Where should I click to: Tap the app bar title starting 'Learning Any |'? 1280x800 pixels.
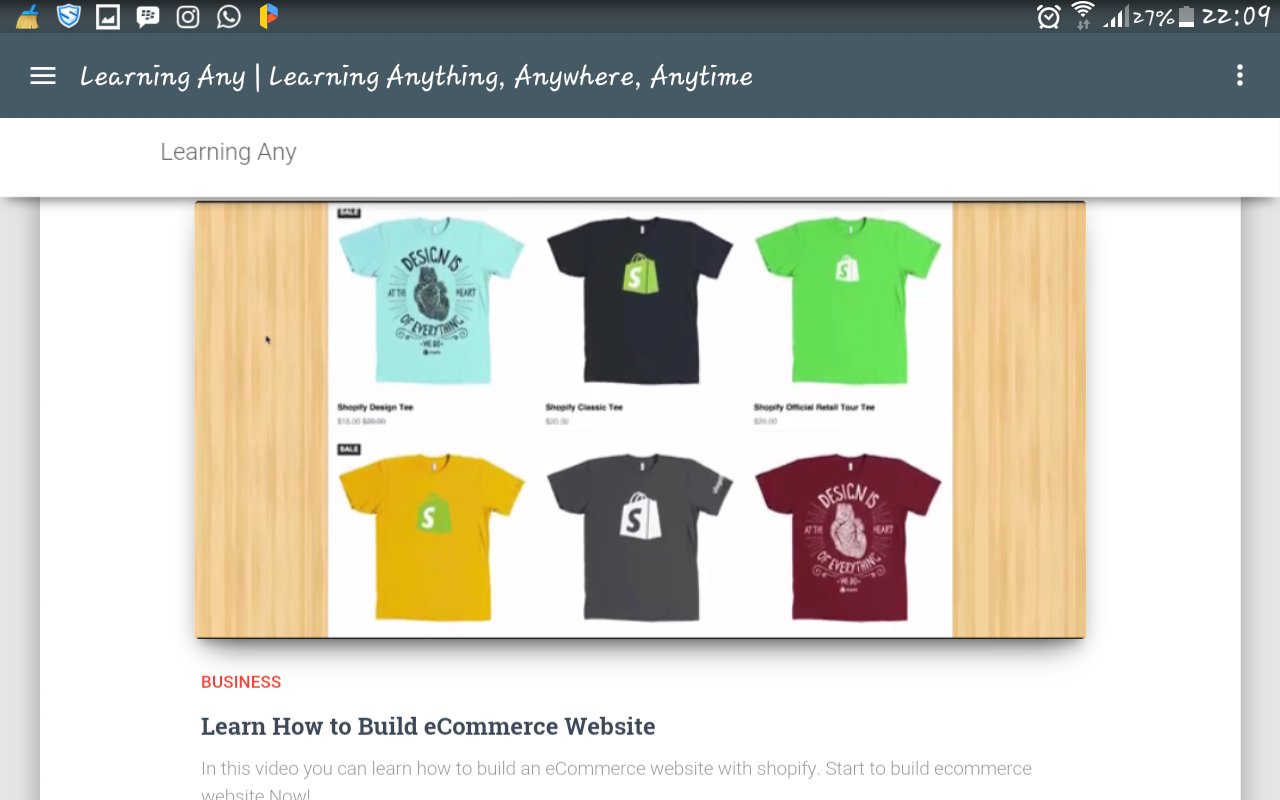416,77
